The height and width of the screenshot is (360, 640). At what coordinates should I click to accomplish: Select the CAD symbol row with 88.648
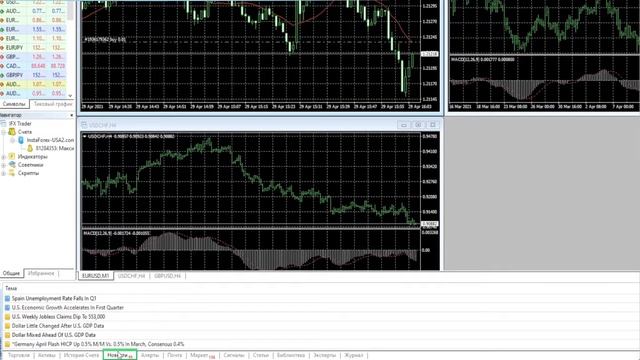pos(33,66)
